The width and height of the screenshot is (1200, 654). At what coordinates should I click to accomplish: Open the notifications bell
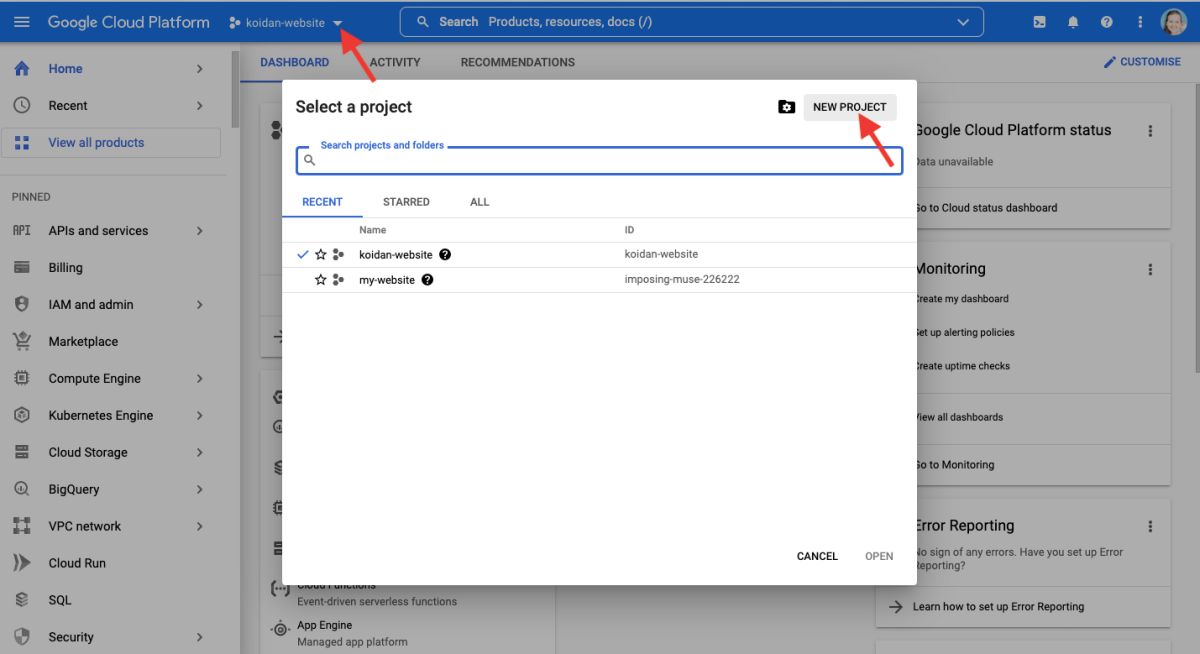(x=1073, y=22)
